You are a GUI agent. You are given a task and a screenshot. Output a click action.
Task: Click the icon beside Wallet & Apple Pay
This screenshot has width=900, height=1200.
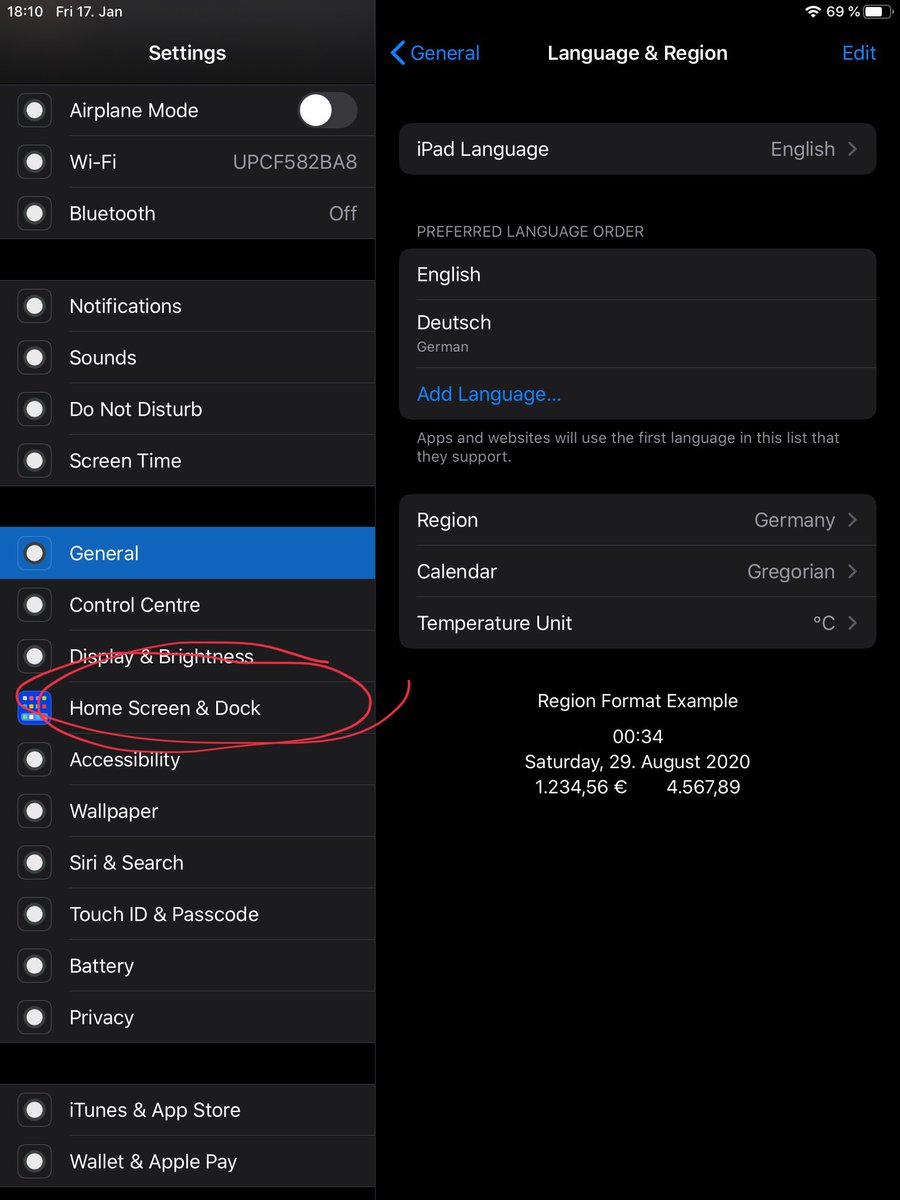coord(35,1162)
